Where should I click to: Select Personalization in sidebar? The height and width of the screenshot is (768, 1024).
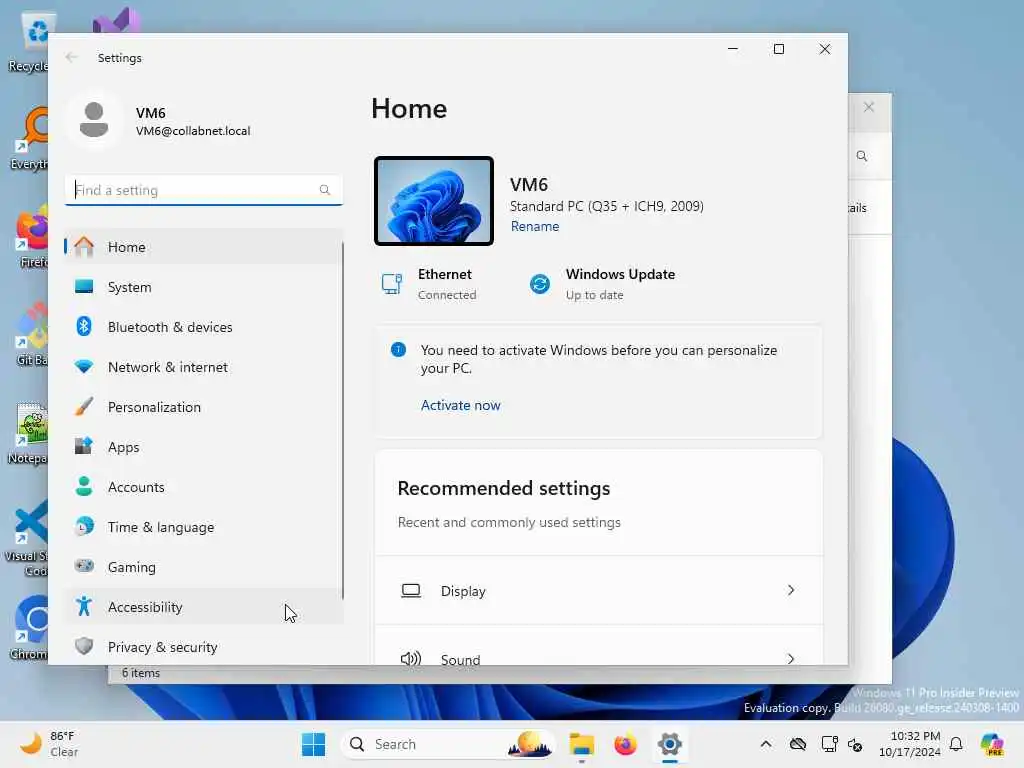[203, 407]
